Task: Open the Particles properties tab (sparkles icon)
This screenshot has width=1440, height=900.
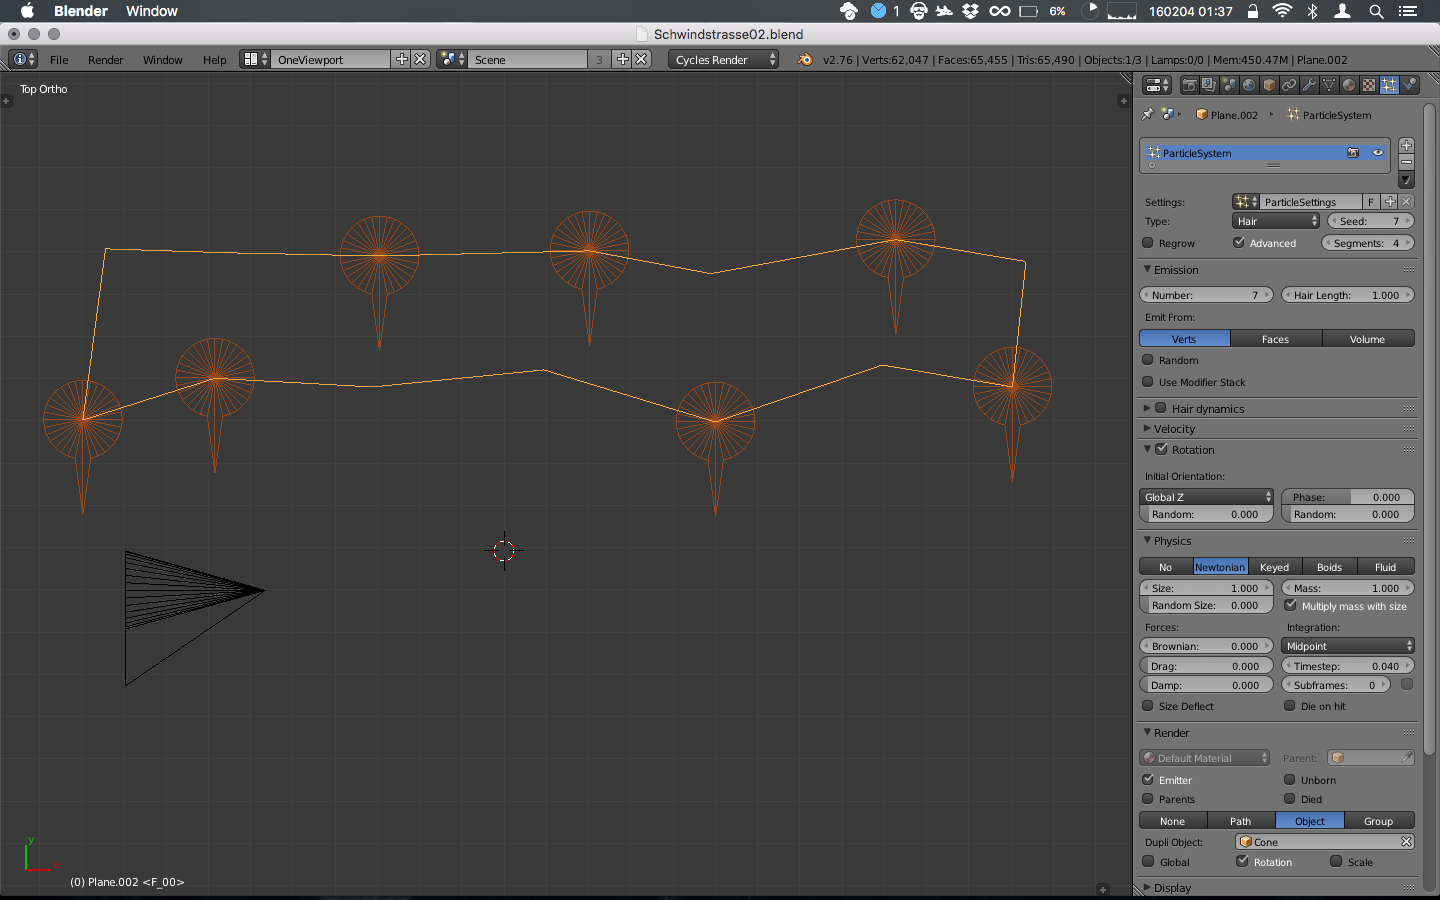Action: (1389, 85)
